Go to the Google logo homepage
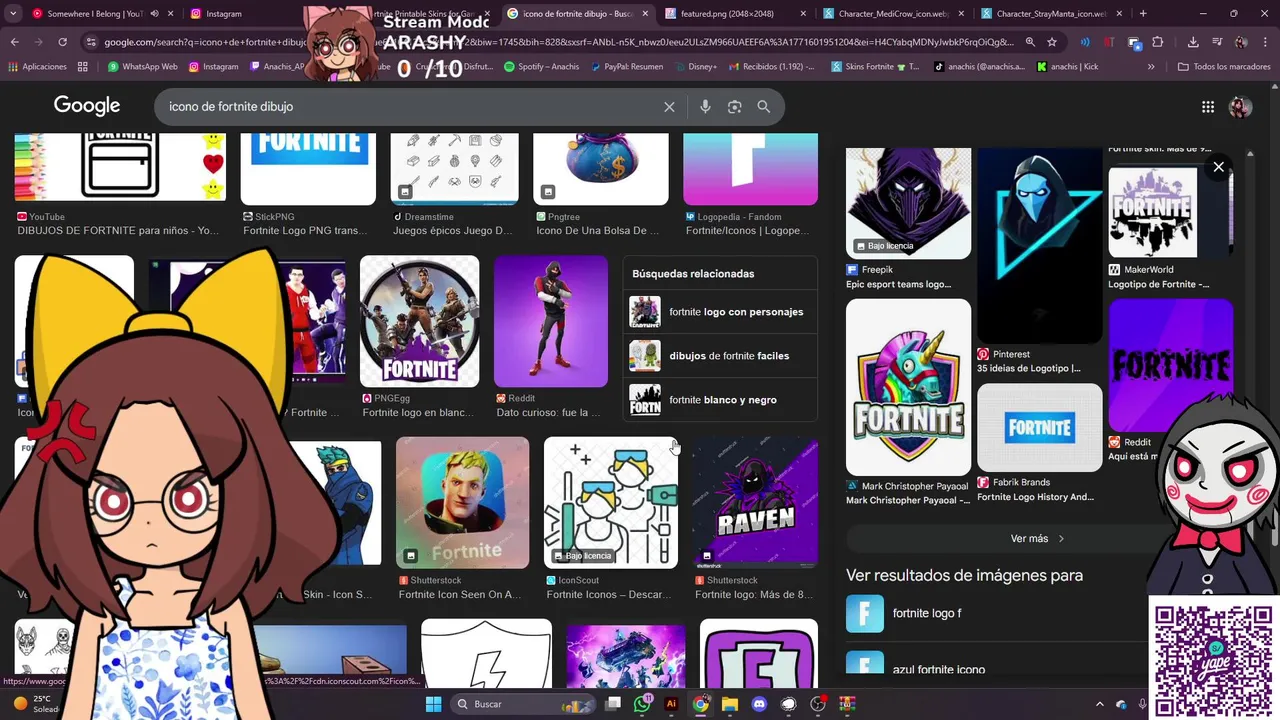The height and width of the screenshot is (720, 1280). click(x=87, y=106)
